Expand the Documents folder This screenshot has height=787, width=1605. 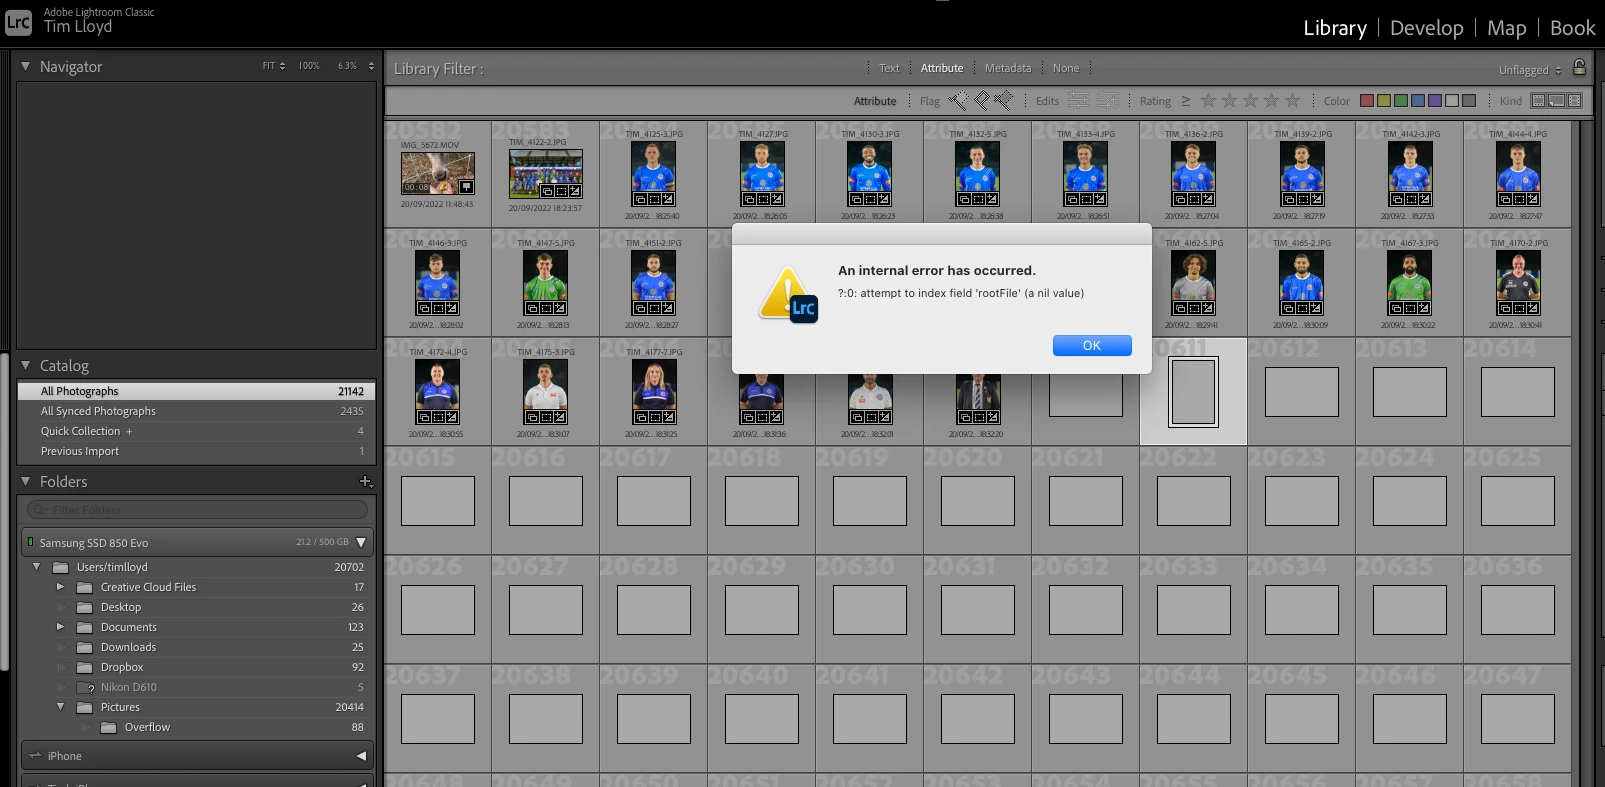(60, 627)
